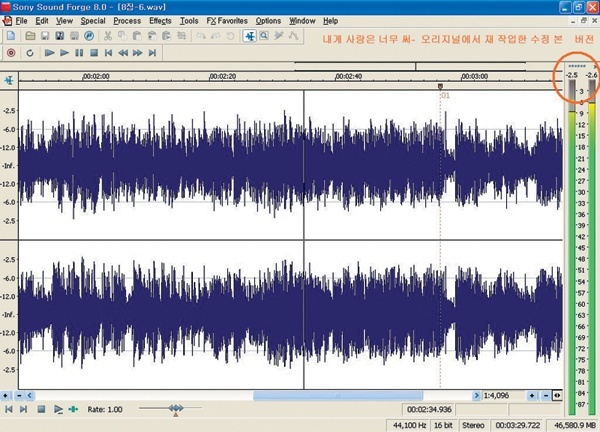Screen dimensions: 600x432
Task: Activate the Edit tool toggle in toolbar
Action: [248, 36]
